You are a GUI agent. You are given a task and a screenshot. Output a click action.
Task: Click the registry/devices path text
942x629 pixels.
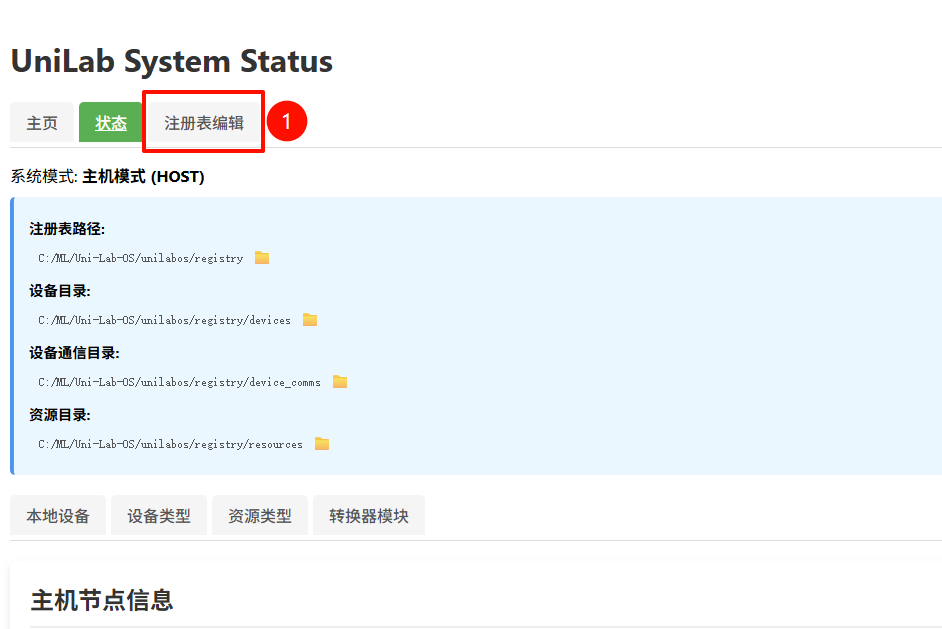(x=165, y=320)
